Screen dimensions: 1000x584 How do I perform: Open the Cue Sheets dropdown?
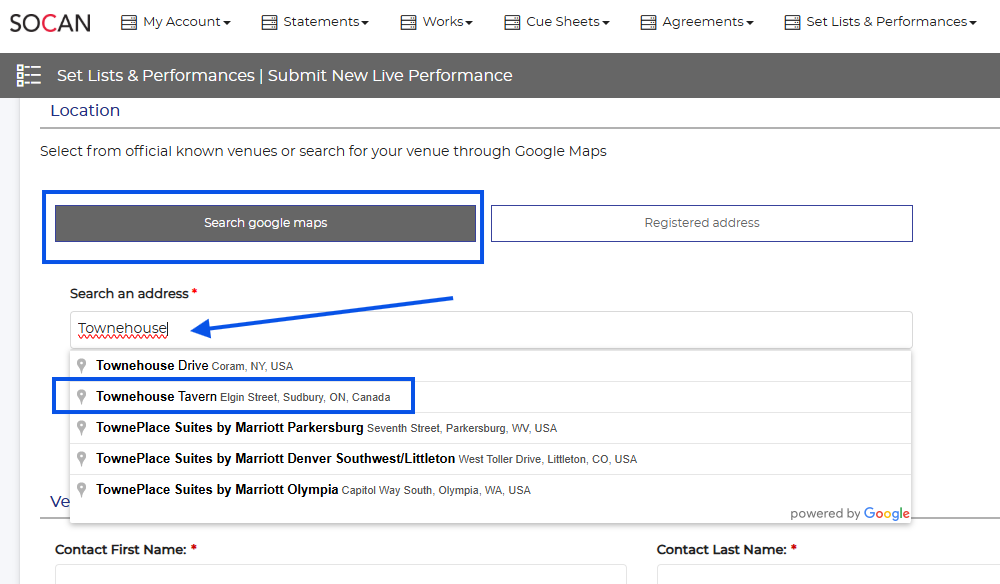pos(567,22)
